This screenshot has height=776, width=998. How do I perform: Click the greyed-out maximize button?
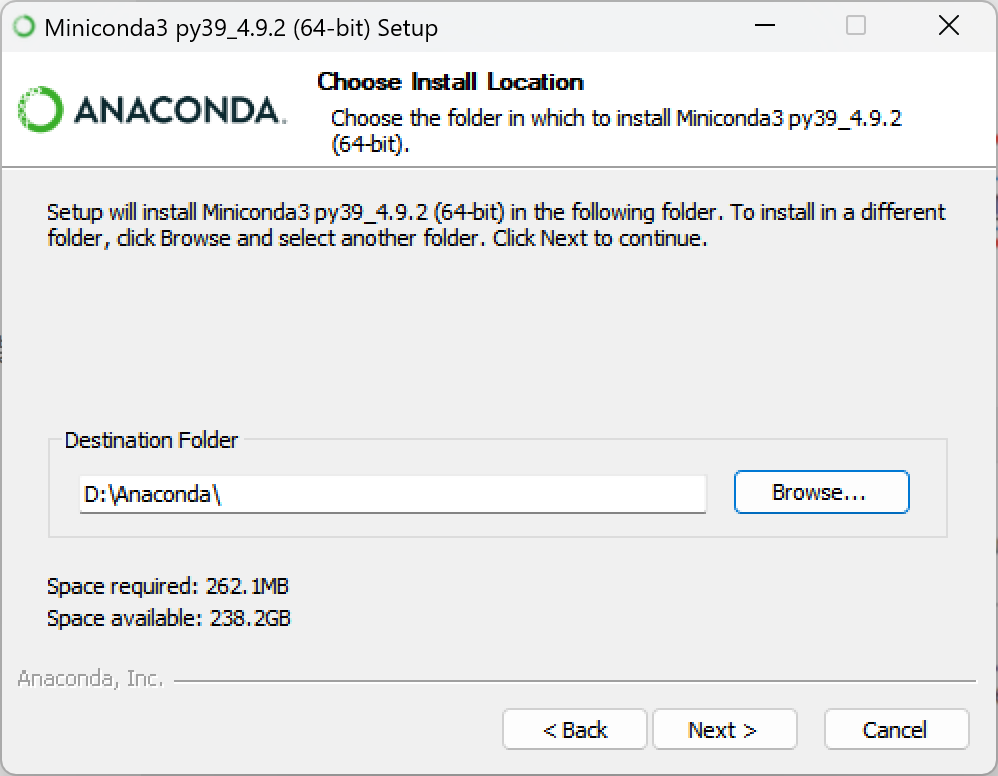[x=855, y=27]
